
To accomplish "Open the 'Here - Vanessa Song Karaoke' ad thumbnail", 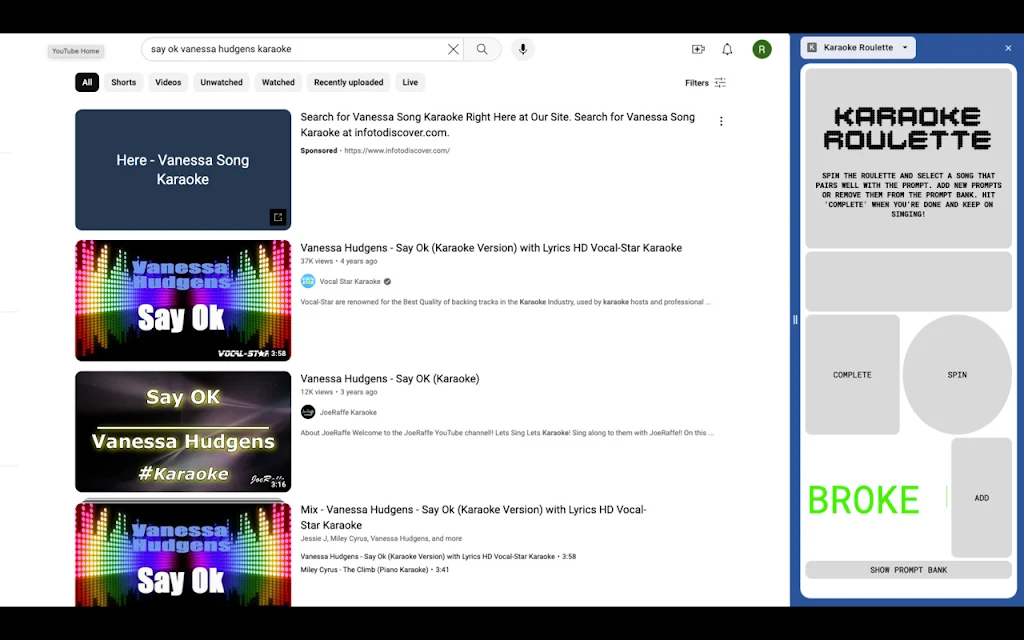I will [183, 170].
